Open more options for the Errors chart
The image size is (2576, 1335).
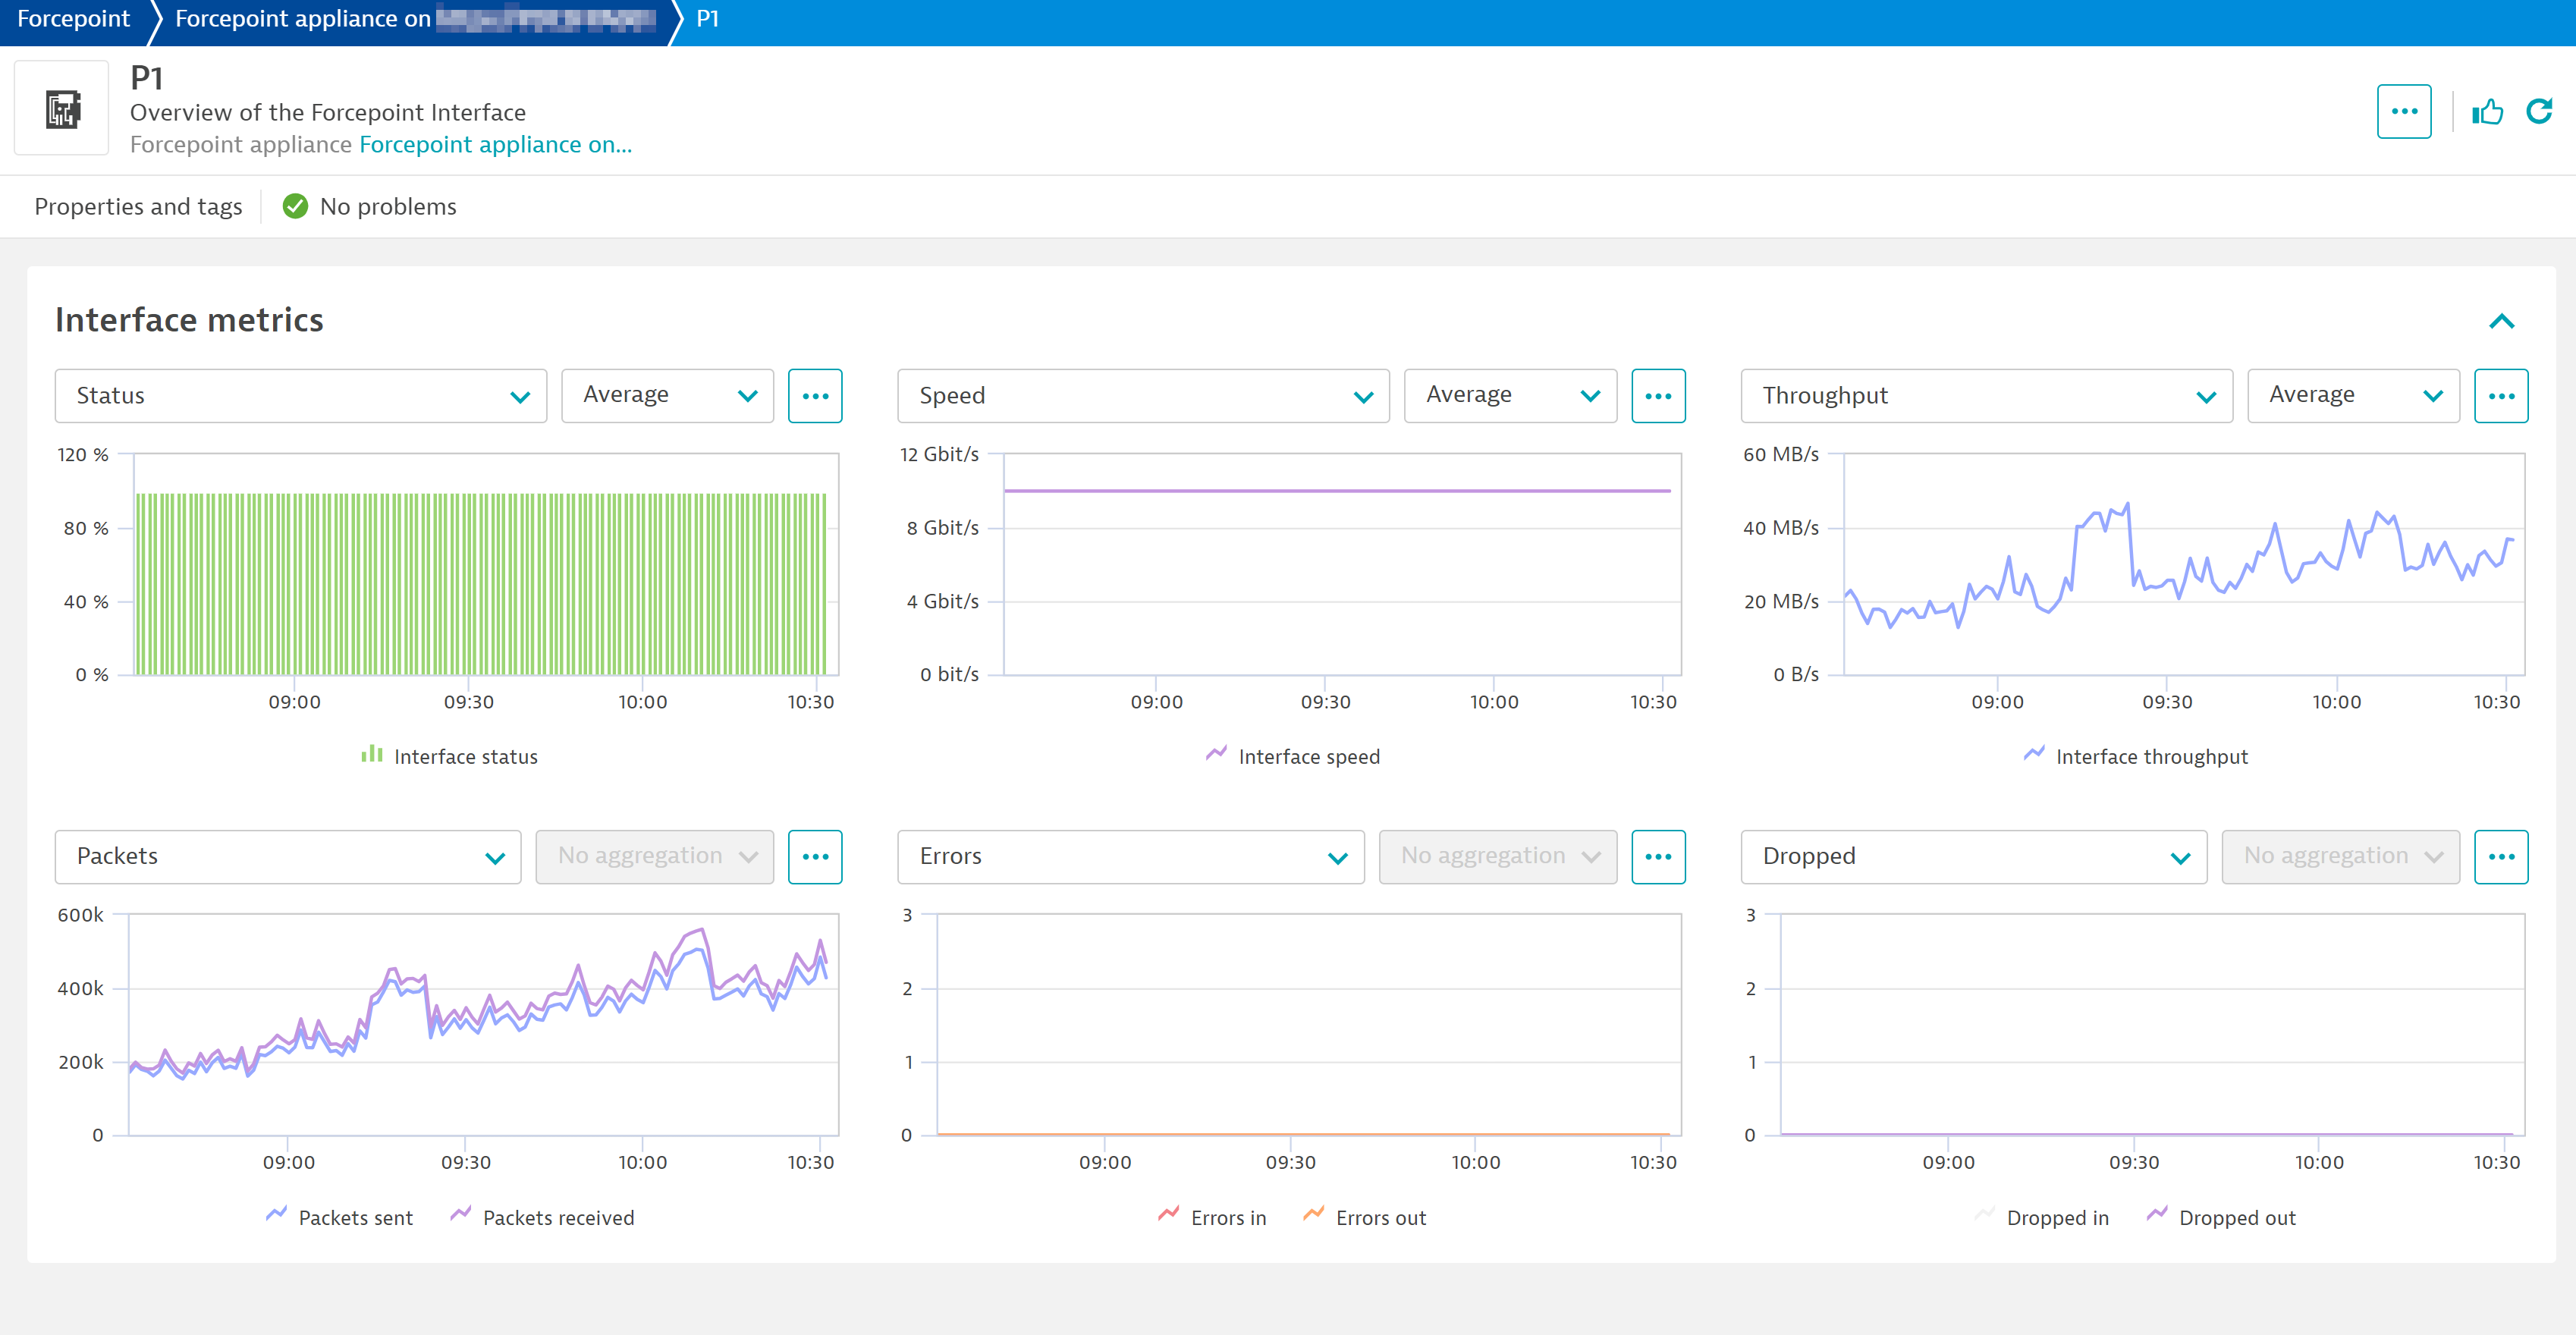click(x=1658, y=856)
